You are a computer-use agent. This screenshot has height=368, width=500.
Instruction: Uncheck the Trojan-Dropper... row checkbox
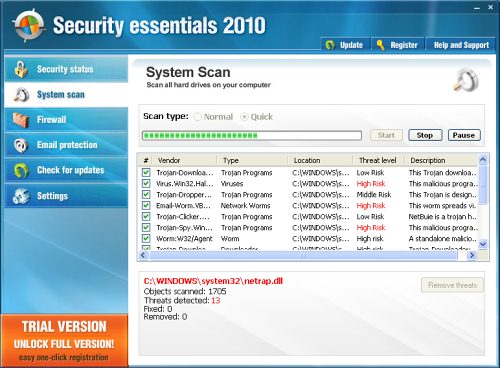146,195
